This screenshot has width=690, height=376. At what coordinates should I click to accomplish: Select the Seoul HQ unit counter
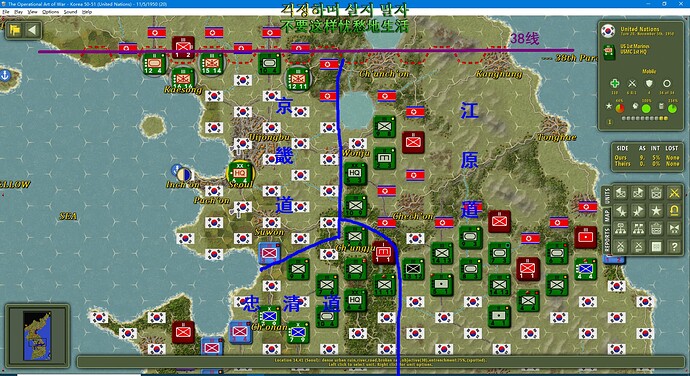click(x=240, y=173)
